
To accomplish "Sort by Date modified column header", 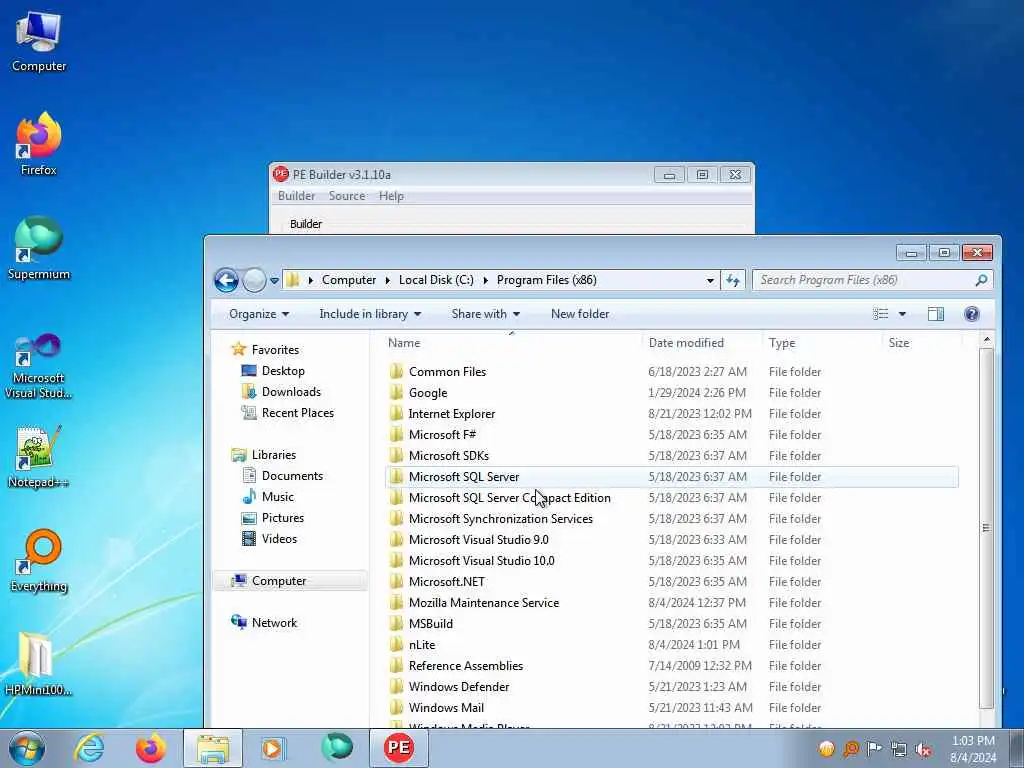I will tap(702, 343).
